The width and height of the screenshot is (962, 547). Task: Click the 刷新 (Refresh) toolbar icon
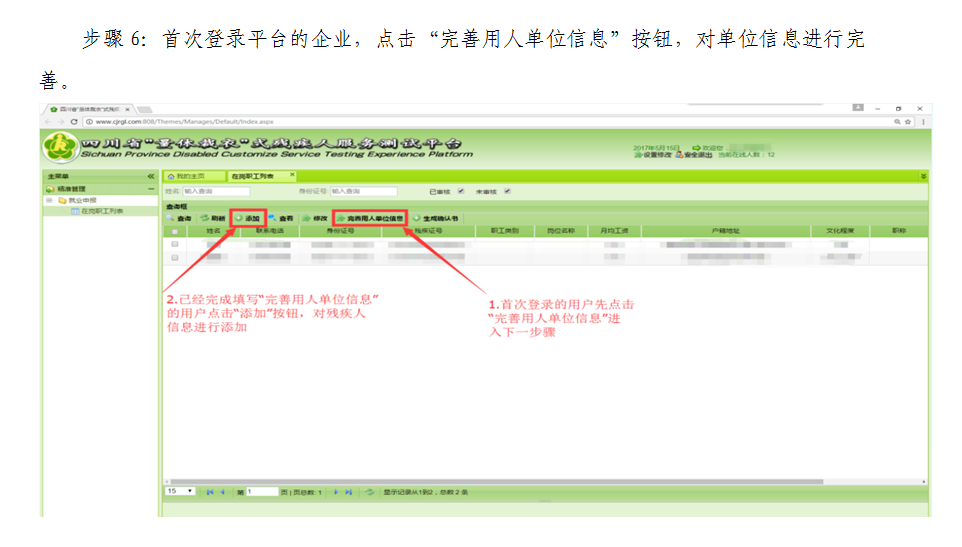pyautogui.click(x=204, y=218)
